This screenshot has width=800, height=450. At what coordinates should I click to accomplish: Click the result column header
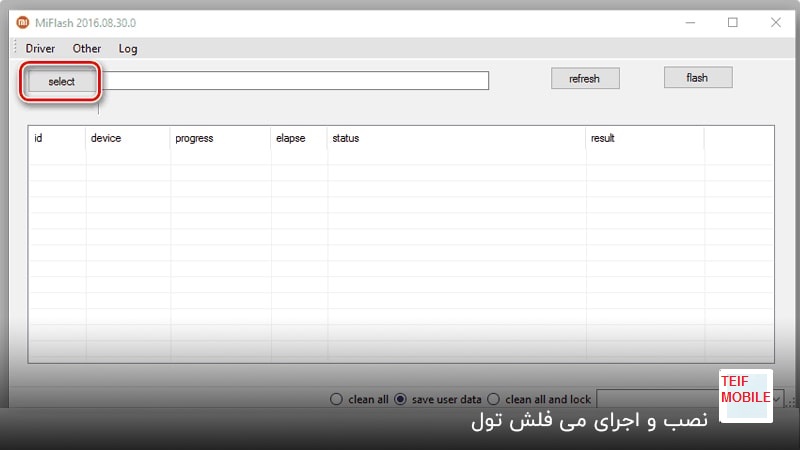coord(645,138)
